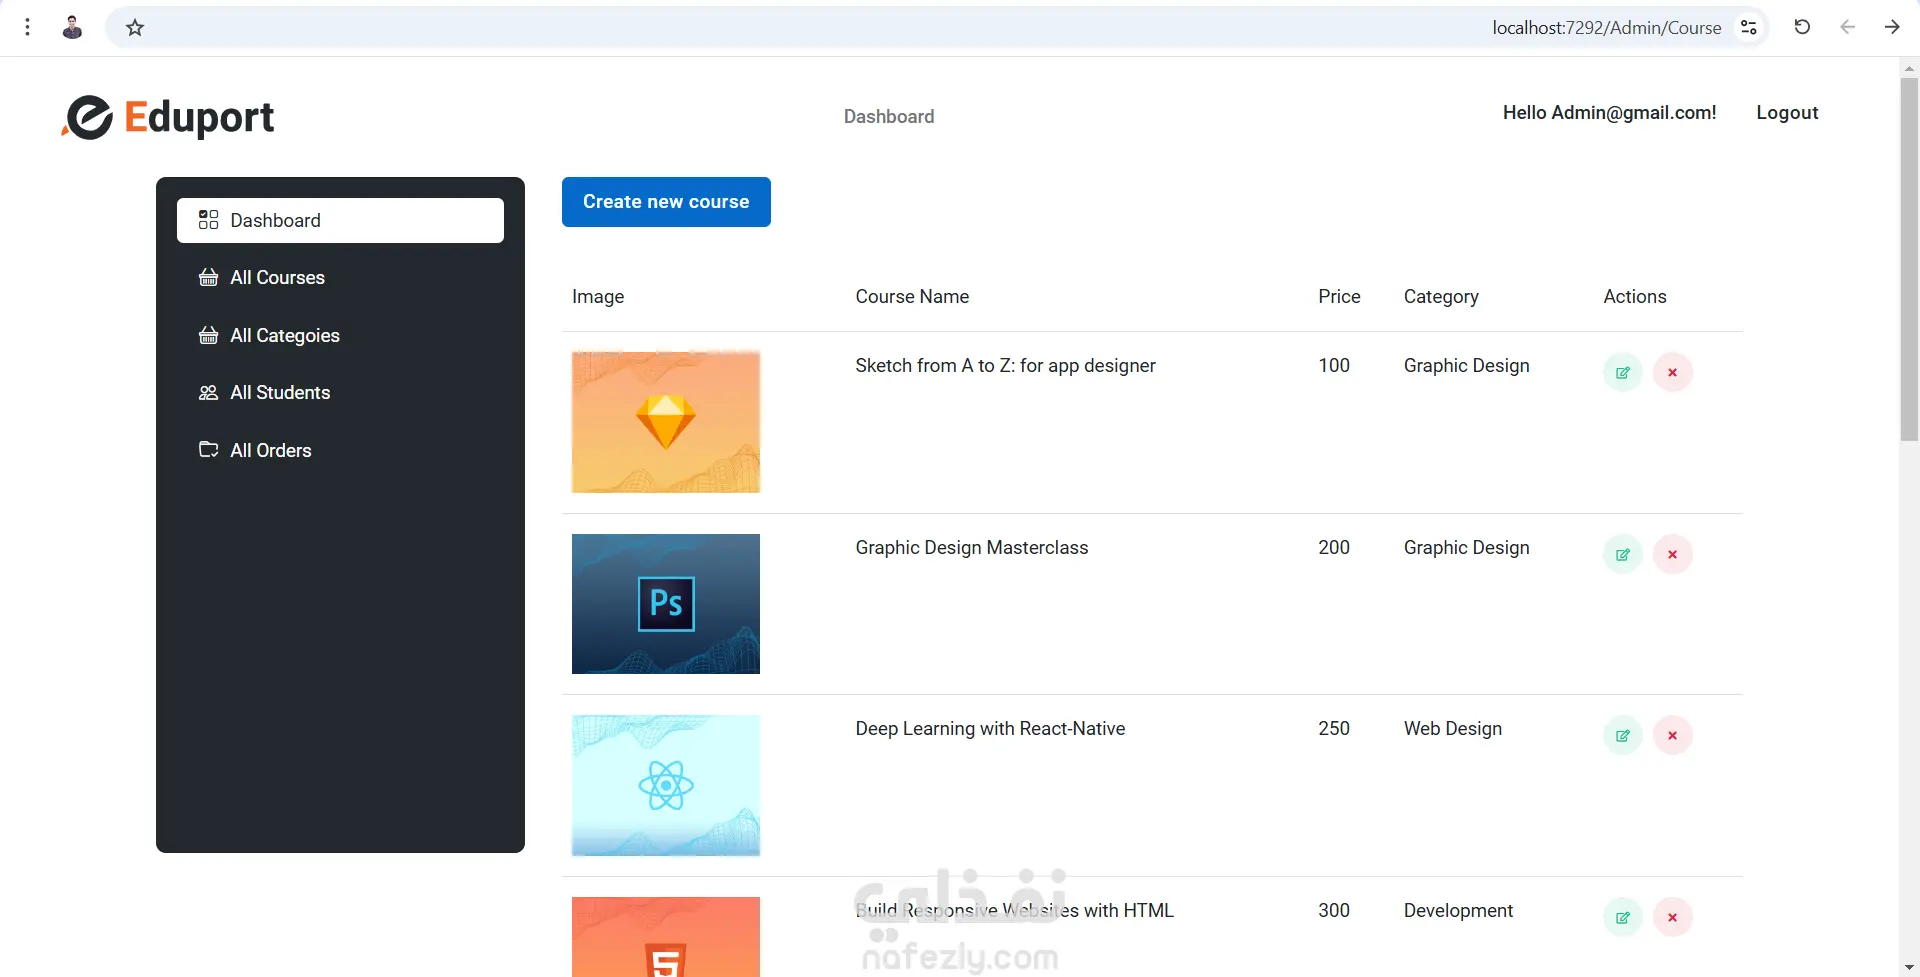The image size is (1920, 977).
Task: Click the scrollbar down arrow
Action: pos(1909,968)
